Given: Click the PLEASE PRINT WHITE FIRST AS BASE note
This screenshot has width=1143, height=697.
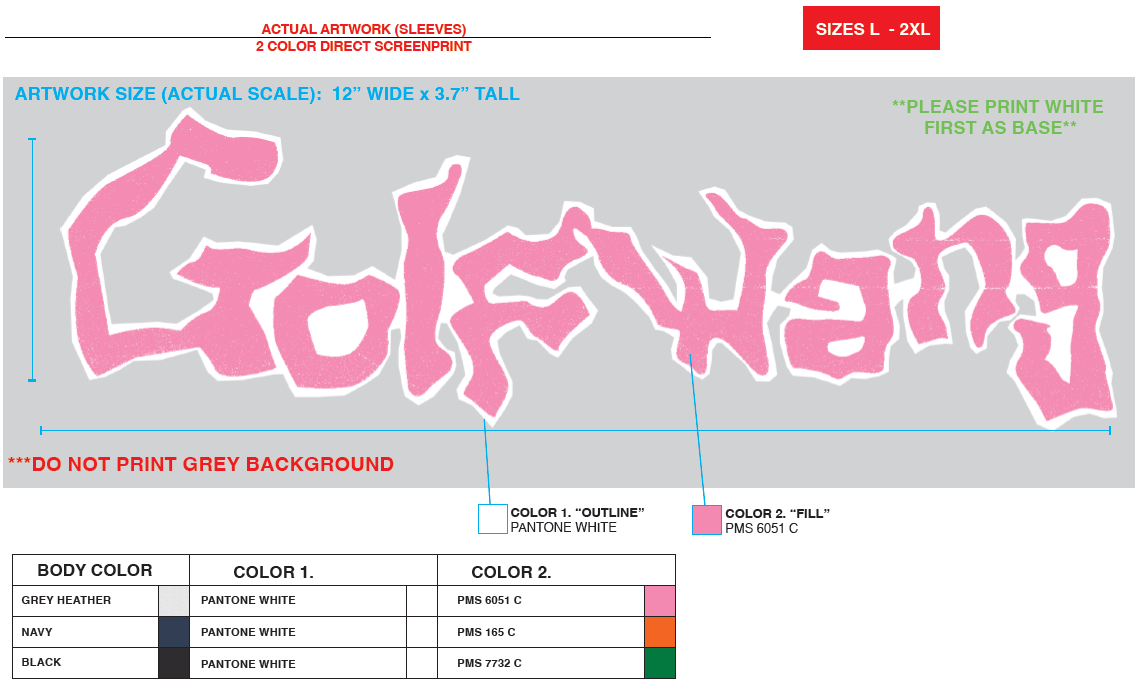Looking at the screenshot, I should coord(998,117).
